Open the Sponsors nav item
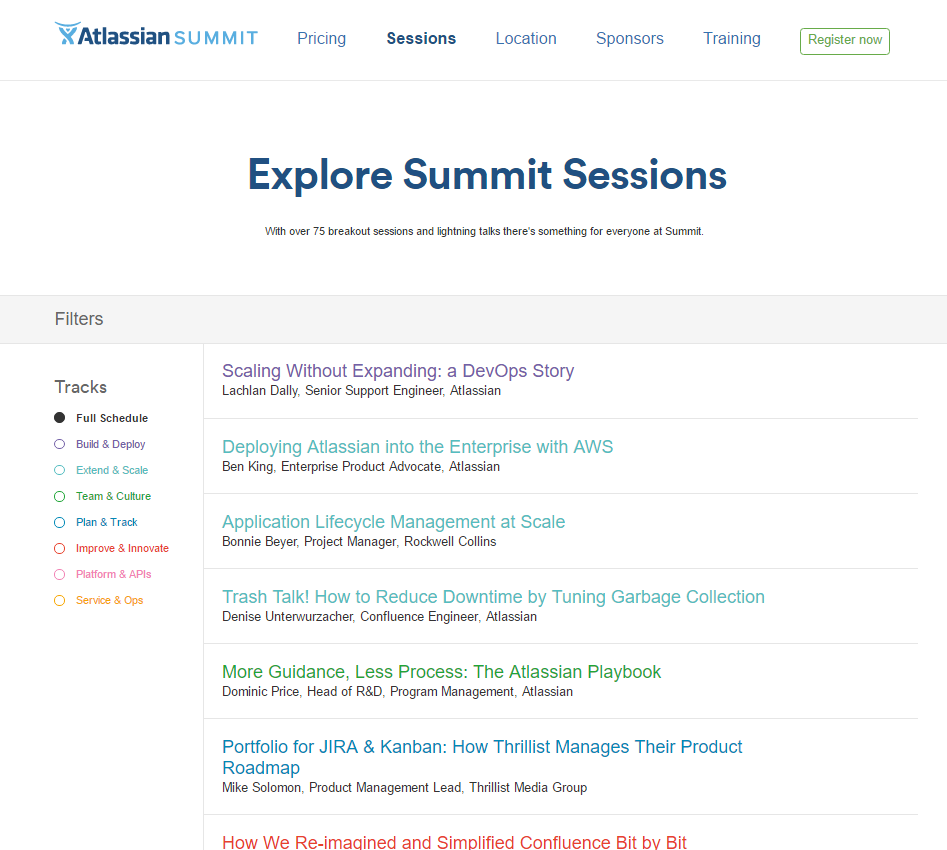This screenshot has height=850, width=947. coord(629,39)
